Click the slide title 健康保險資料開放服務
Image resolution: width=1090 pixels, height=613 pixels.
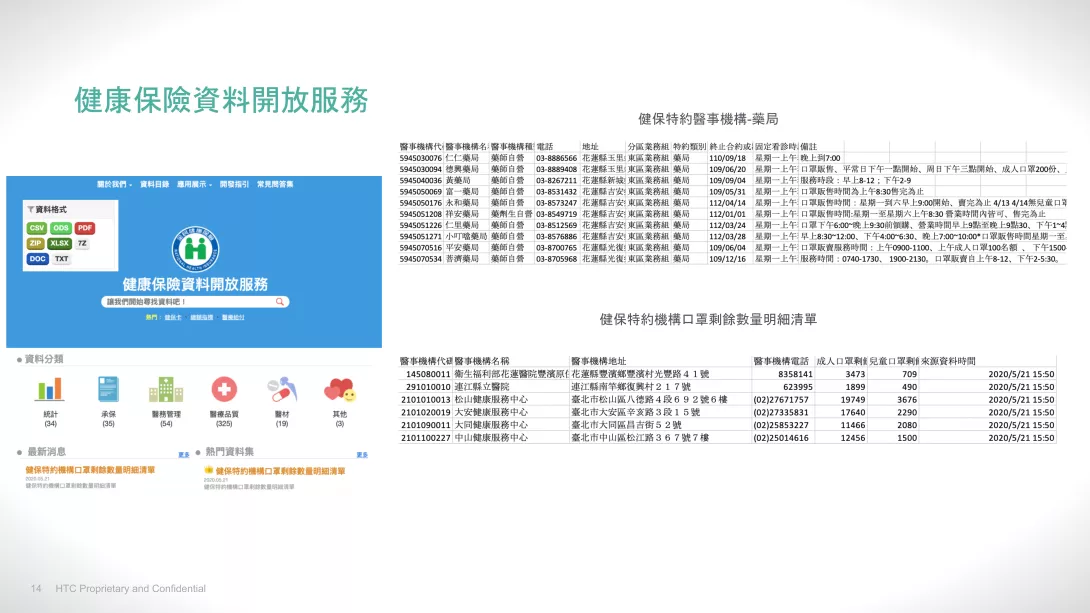(x=221, y=100)
